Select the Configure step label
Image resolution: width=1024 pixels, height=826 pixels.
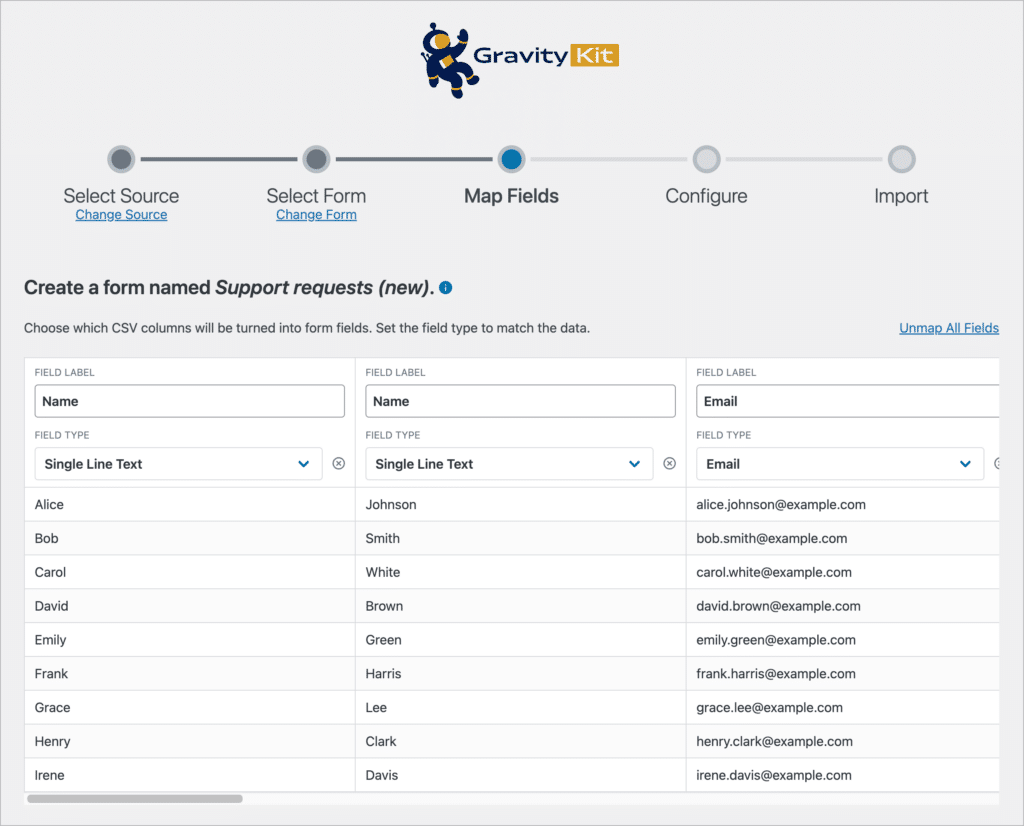tap(706, 196)
